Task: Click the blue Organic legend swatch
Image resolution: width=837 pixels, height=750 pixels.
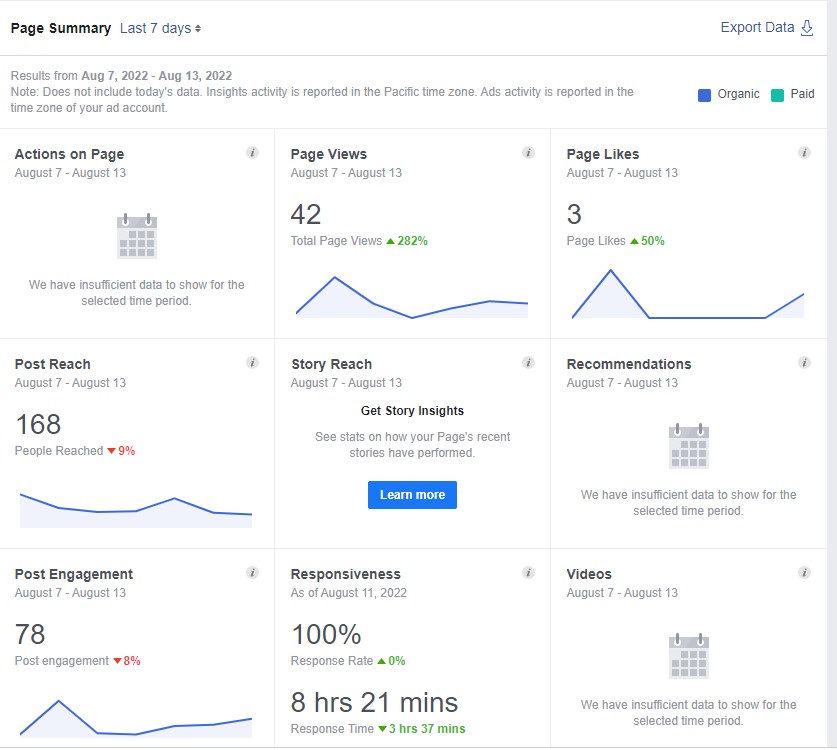Action: 705,95
